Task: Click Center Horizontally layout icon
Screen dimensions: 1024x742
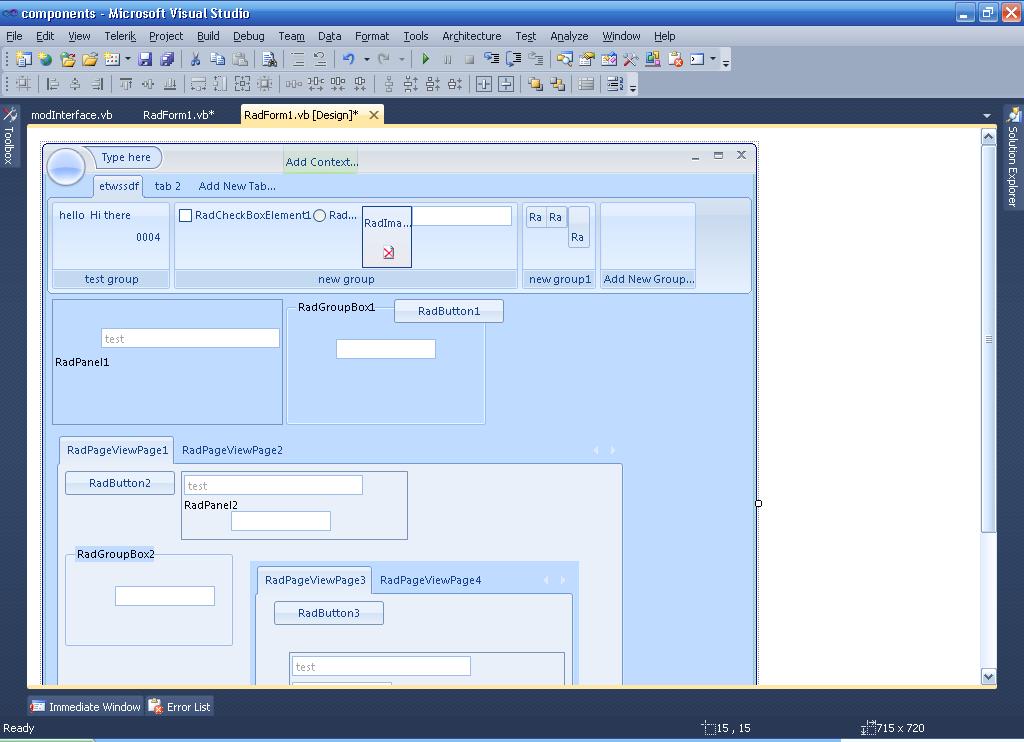Action: [x=484, y=84]
